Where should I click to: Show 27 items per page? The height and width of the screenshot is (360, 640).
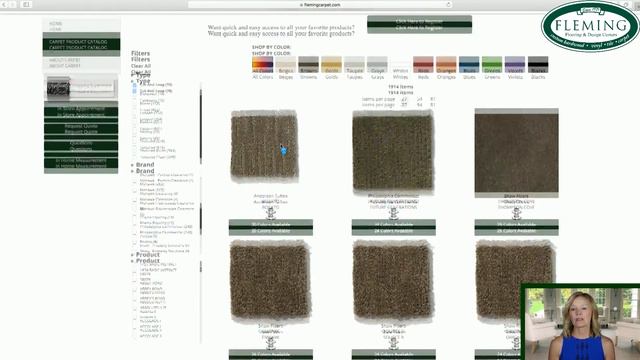coord(404,102)
